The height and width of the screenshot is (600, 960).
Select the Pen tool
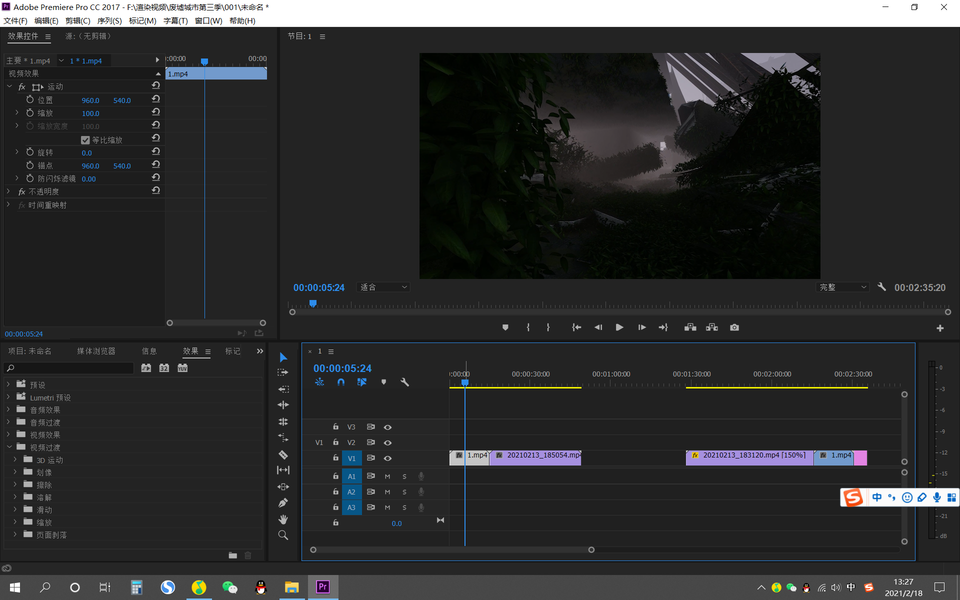click(x=283, y=503)
